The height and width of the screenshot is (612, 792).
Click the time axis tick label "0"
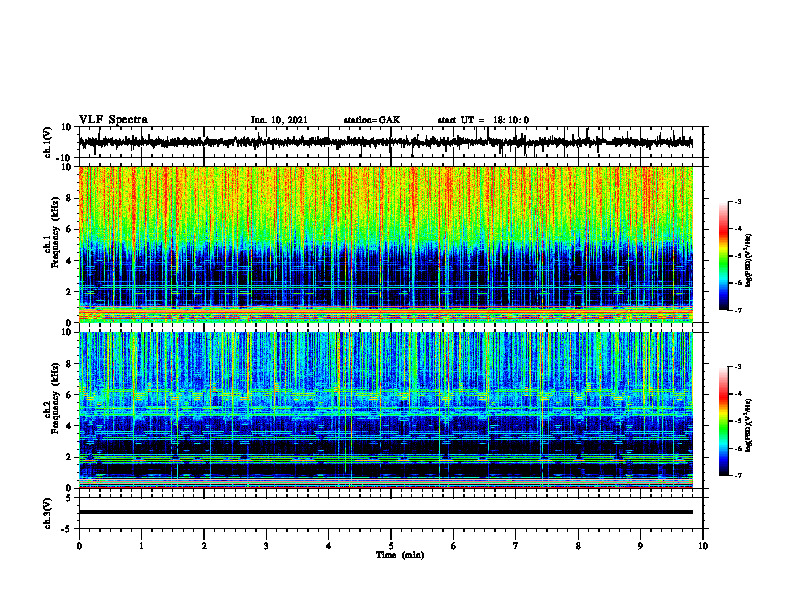pos(79,546)
